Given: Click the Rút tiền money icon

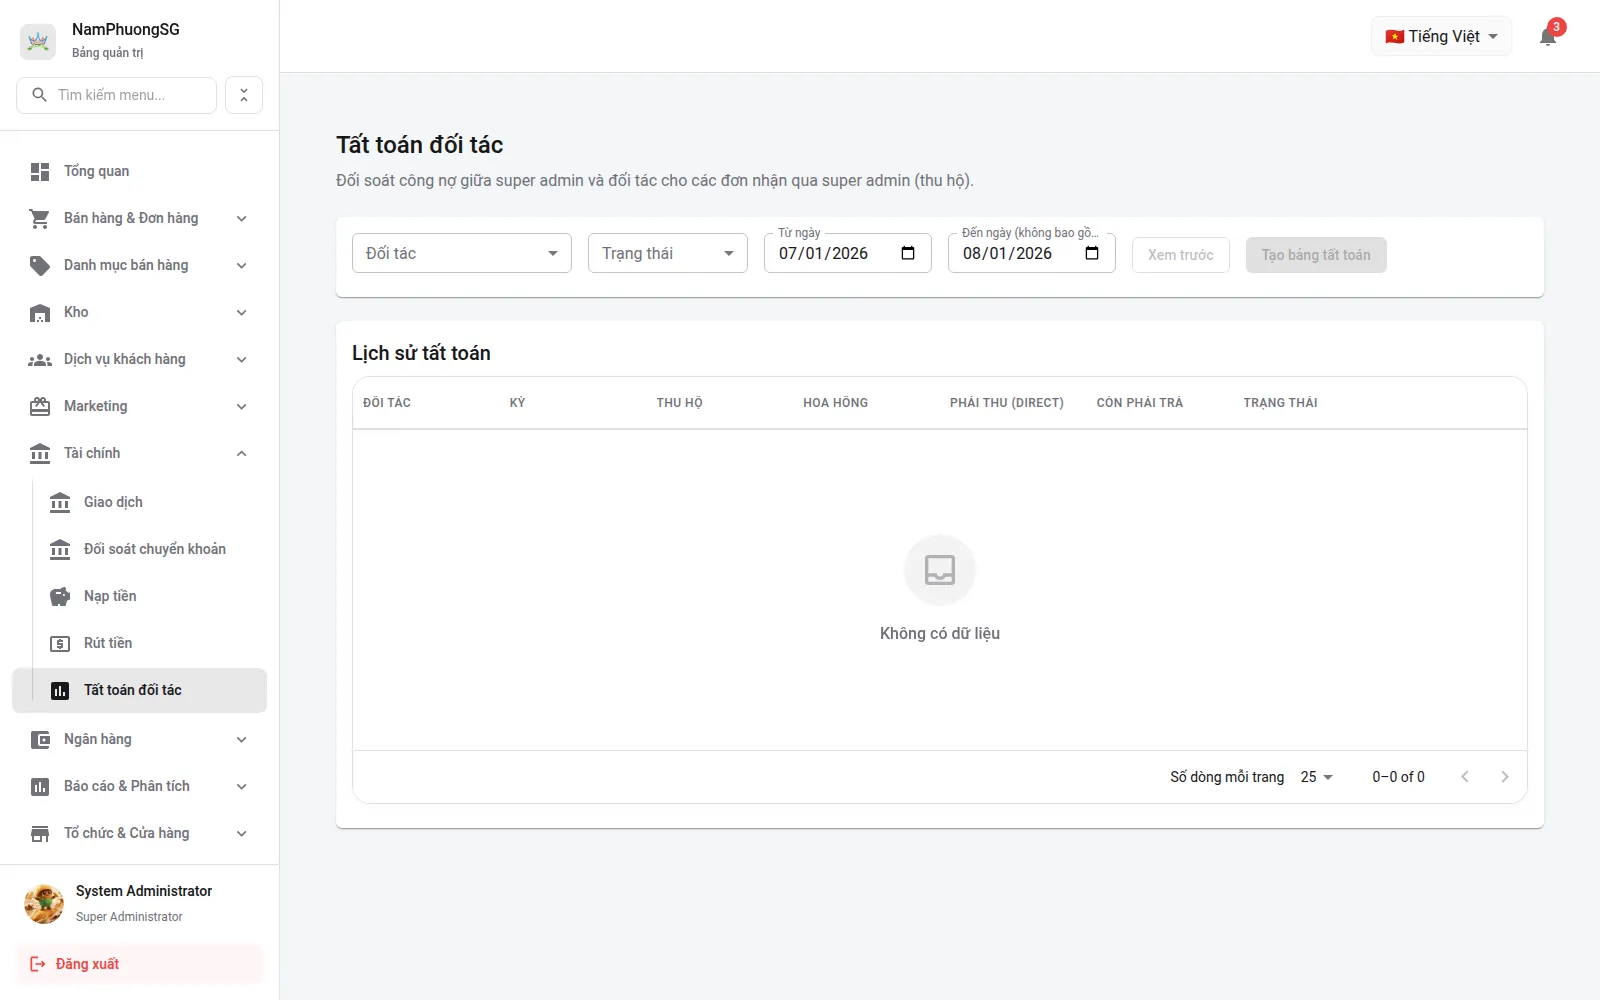Looking at the screenshot, I should pyautogui.click(x=60, y=644).
